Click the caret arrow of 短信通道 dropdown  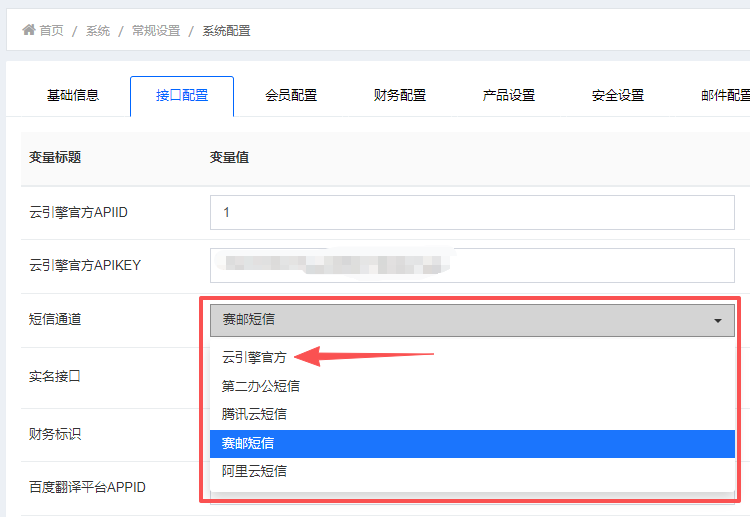(x=718, y=321)
